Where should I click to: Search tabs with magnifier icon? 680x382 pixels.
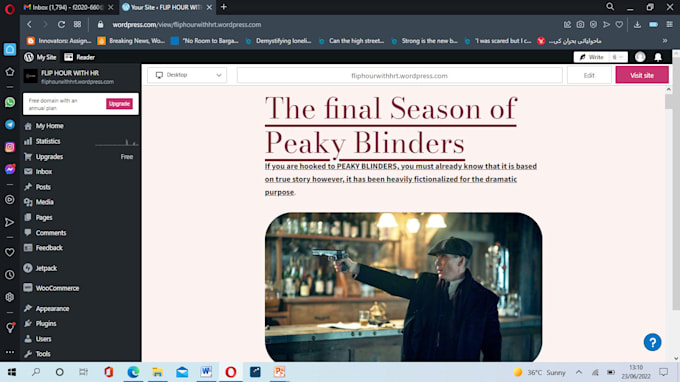tap(610, 7)
